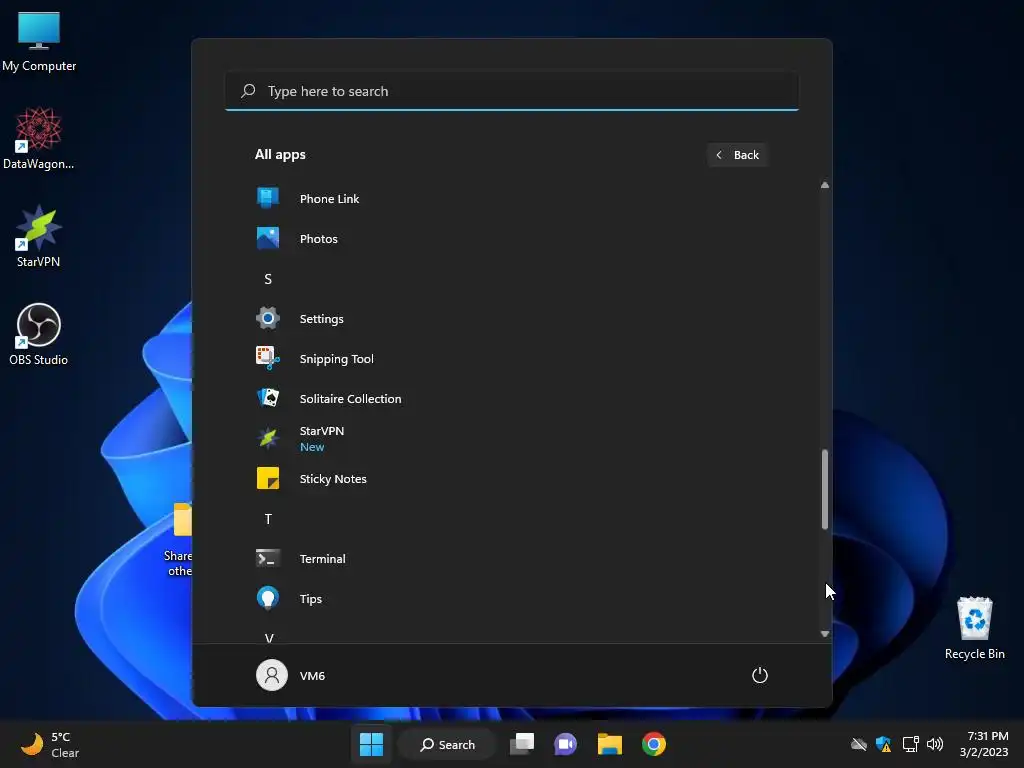This screenshot has height=768, width=1024.
Task: Click the V letter group header
Action: [269, 637]
